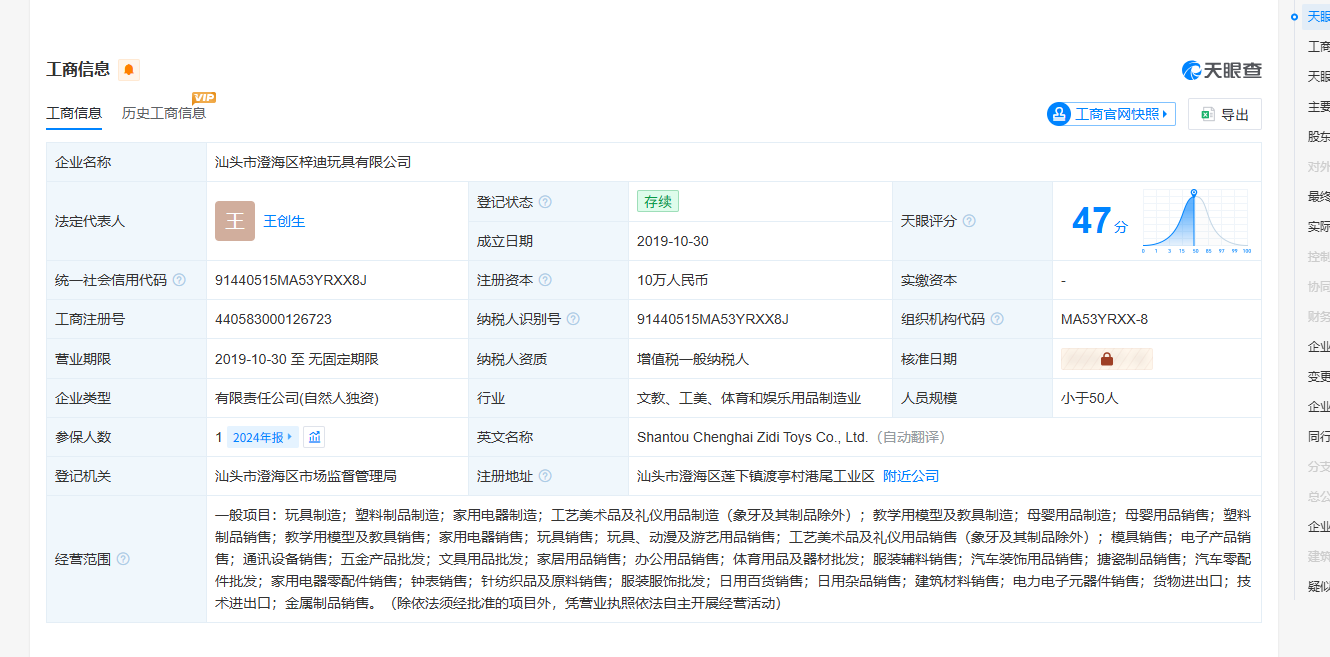Screen dimensions: 1330x657
Task: Click the 工商官网快照 button
Action: [x=1111, y=114]
